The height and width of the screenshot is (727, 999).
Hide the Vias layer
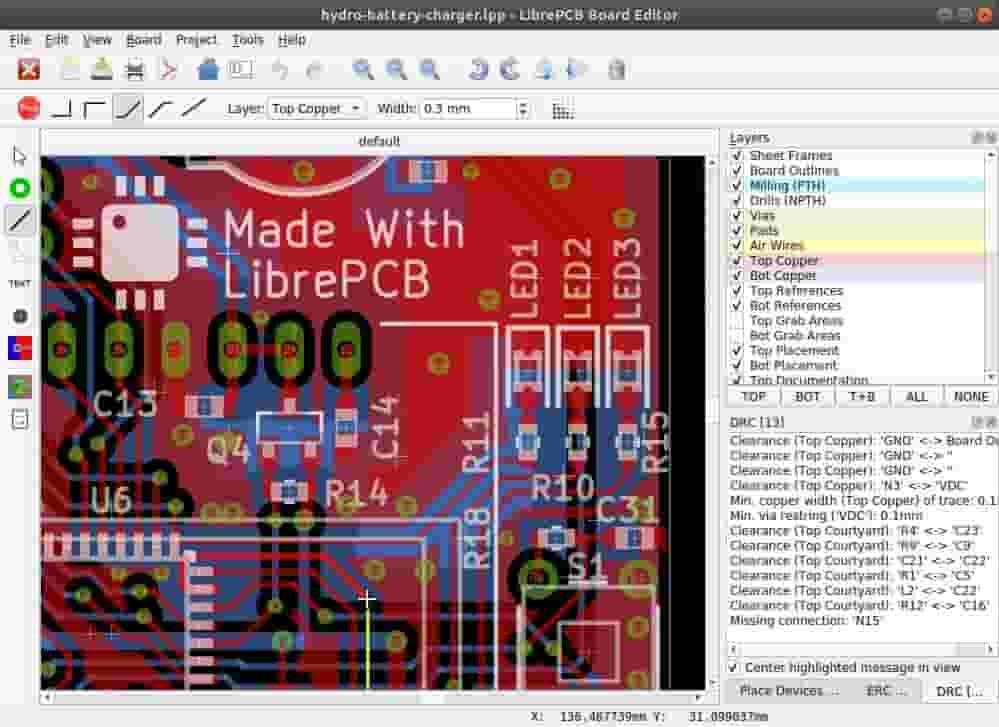point(736,215)
